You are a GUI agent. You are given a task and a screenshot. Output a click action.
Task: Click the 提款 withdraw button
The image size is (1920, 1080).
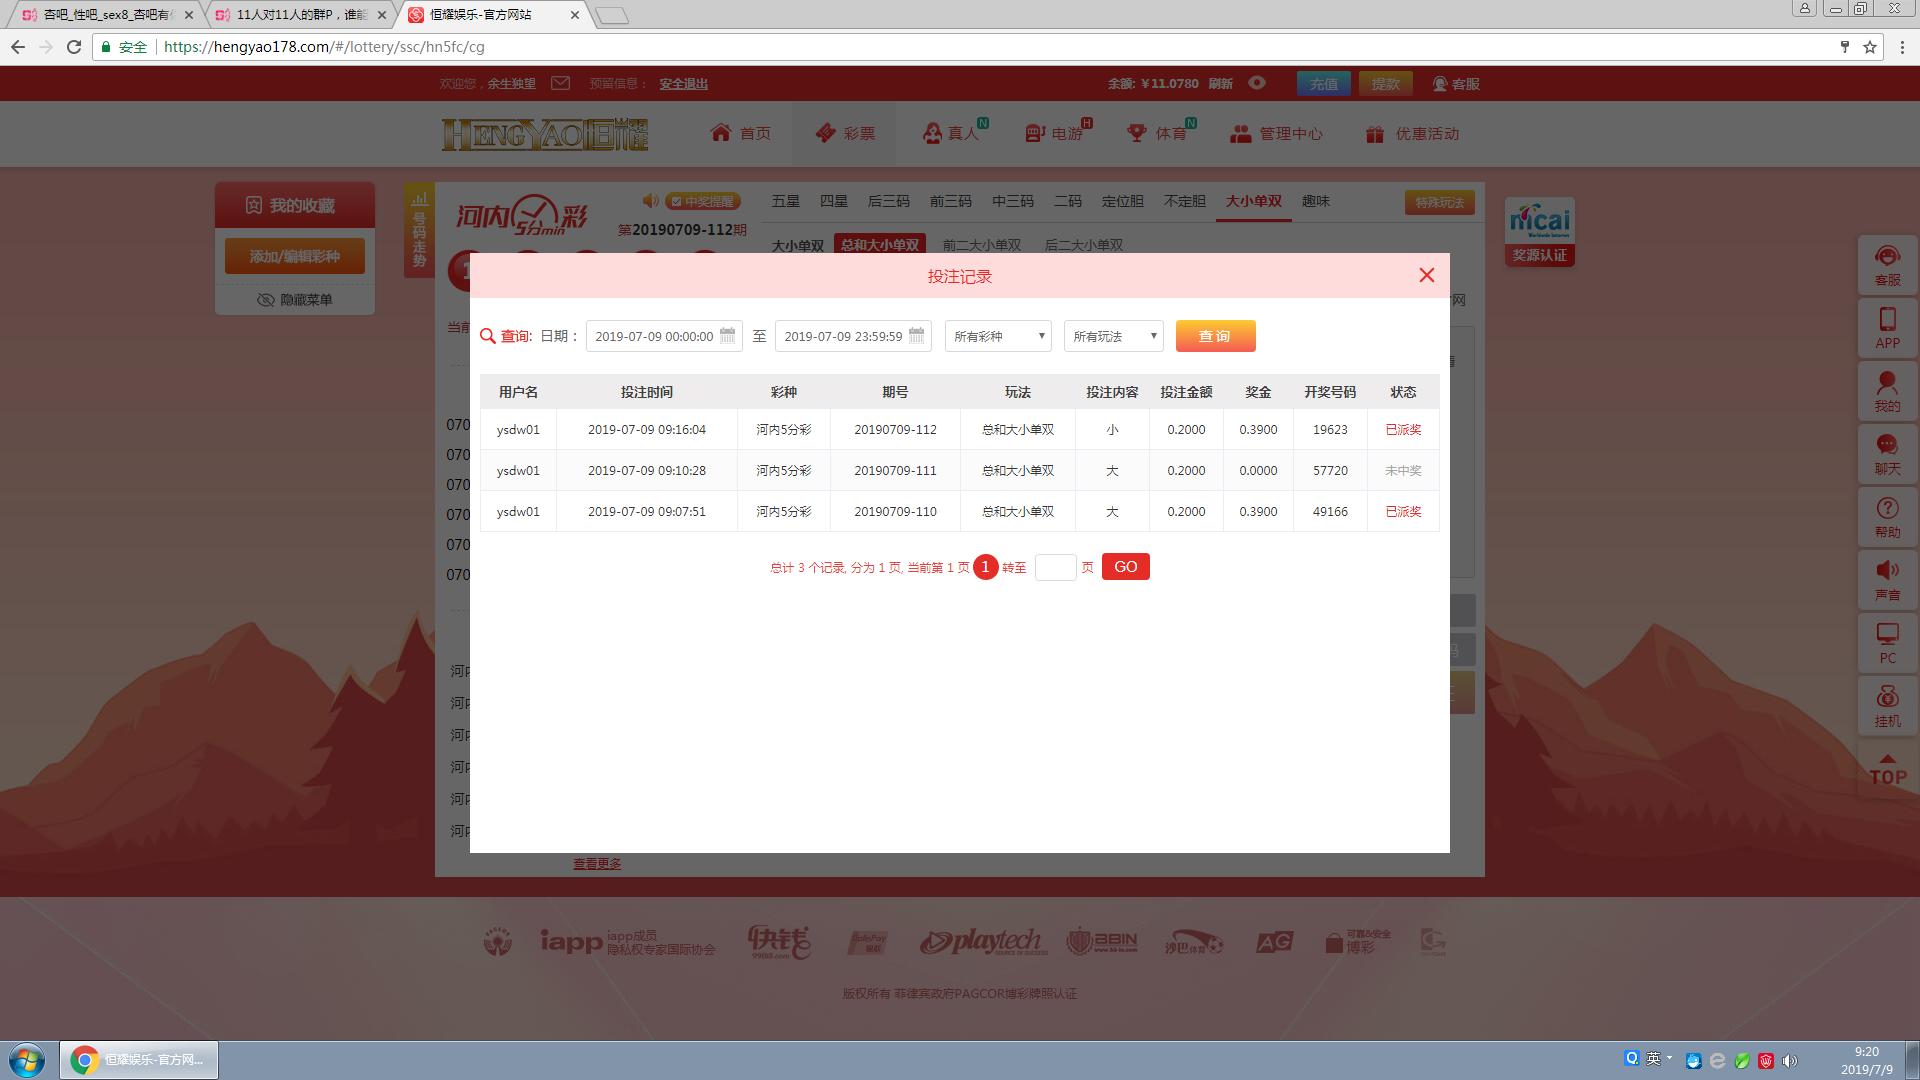1385,84
